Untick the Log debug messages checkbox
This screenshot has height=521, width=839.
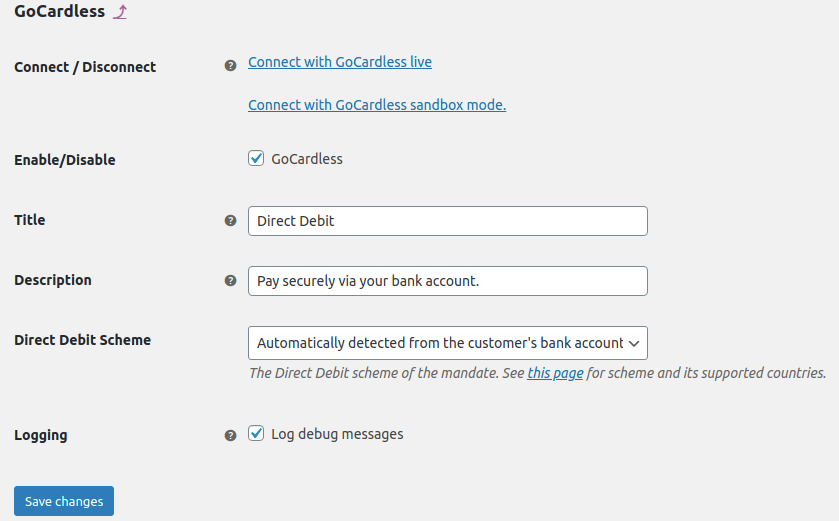click(x=256, y=433)
